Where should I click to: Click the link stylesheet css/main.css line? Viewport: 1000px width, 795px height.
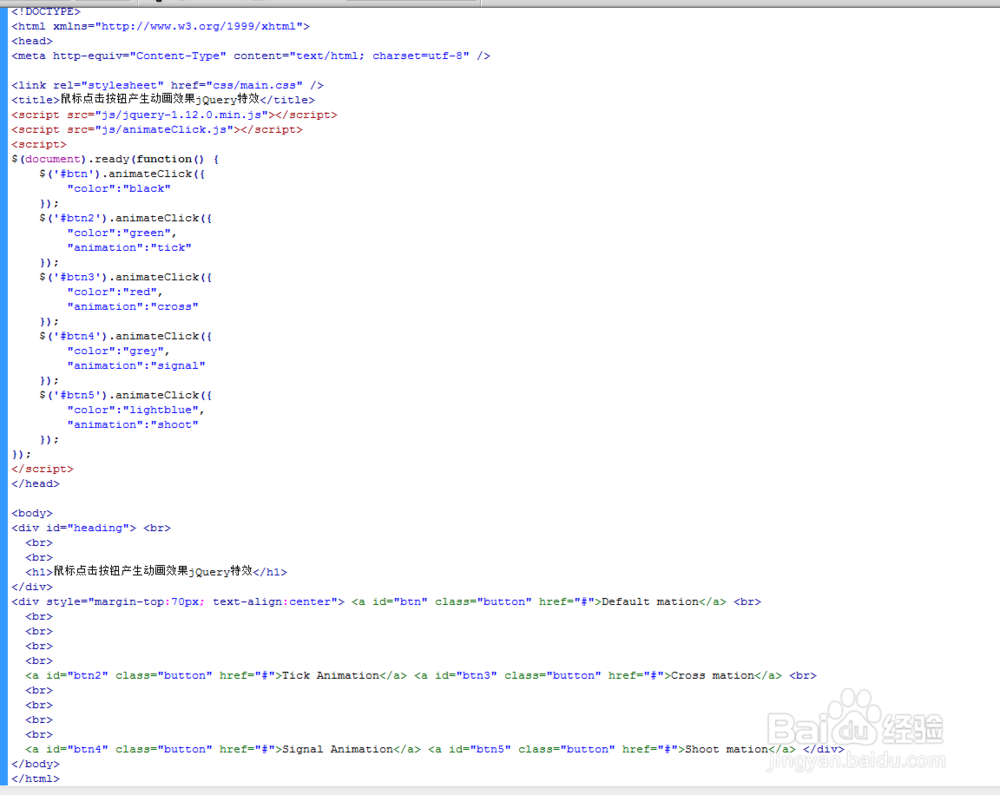coord(168,85)
